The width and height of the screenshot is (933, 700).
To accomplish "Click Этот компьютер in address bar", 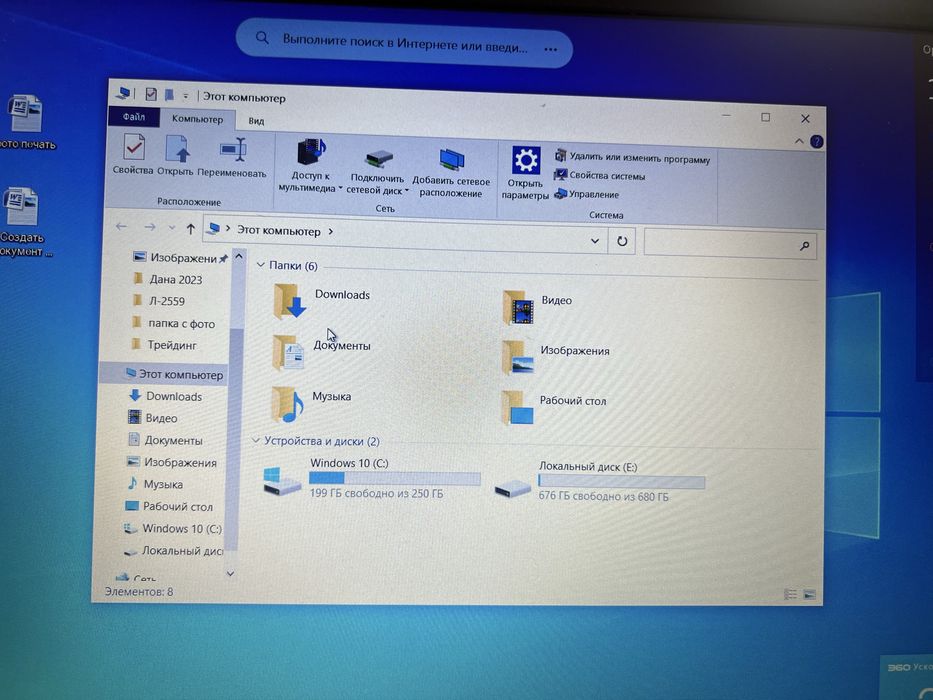I will (x=278, y=231).
